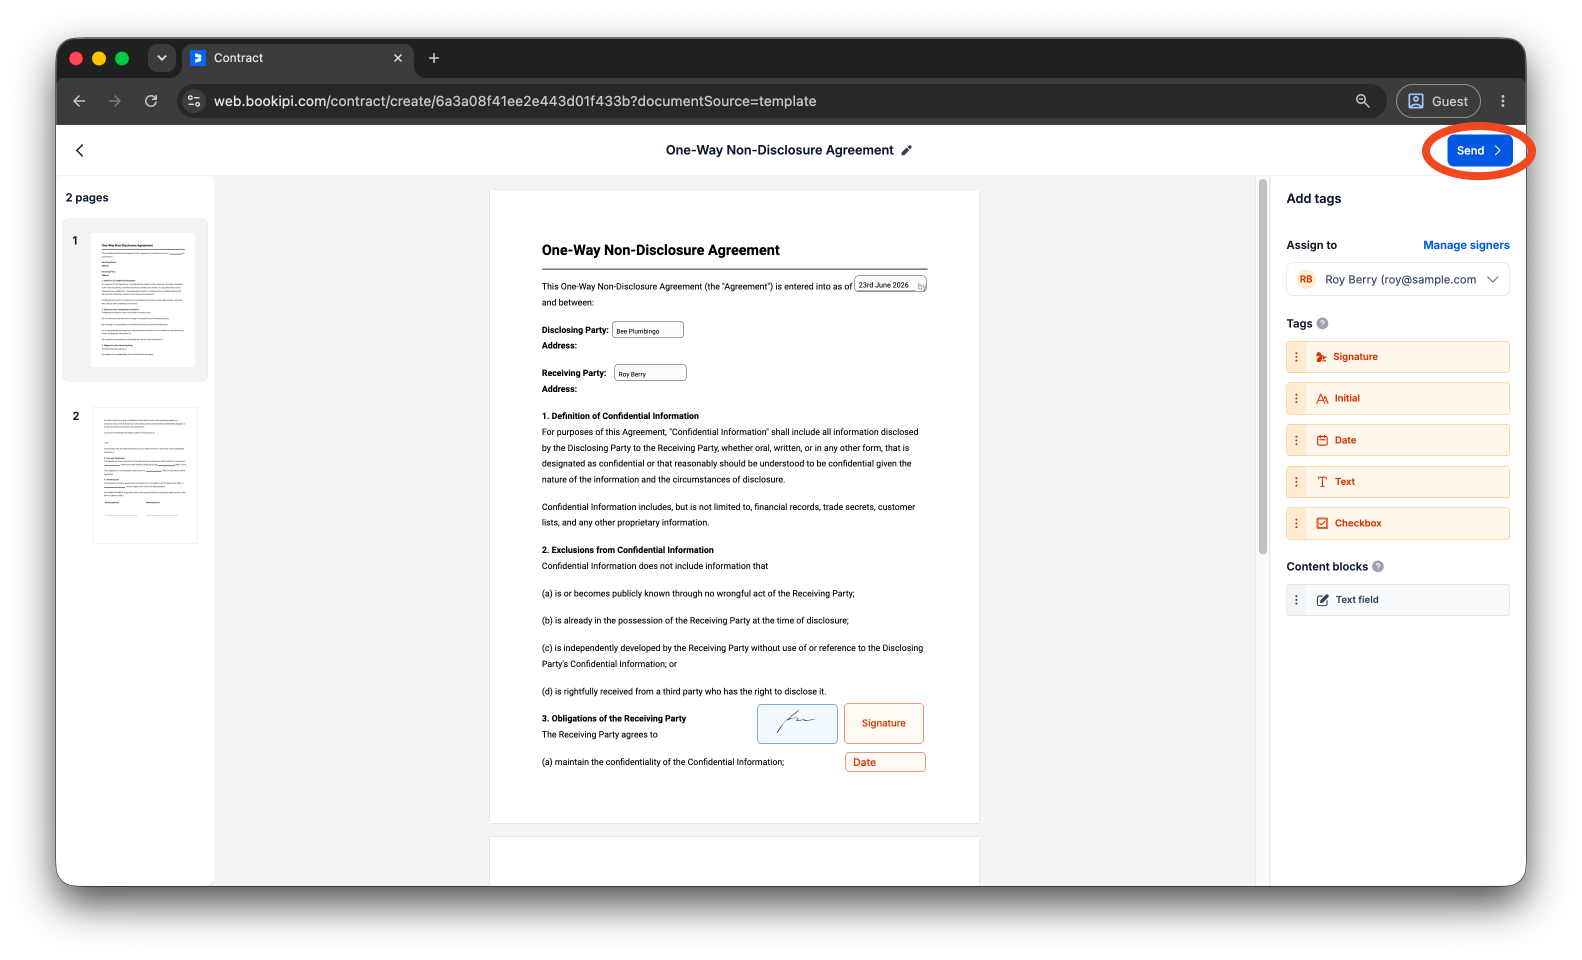Open the tab search dropdown arrow

pos(162,58)
